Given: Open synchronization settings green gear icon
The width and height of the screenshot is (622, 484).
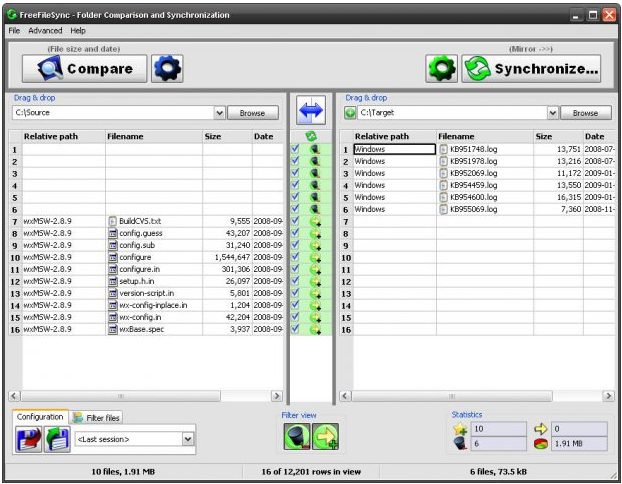Looking at the screenshot, I should coord(442,69).
